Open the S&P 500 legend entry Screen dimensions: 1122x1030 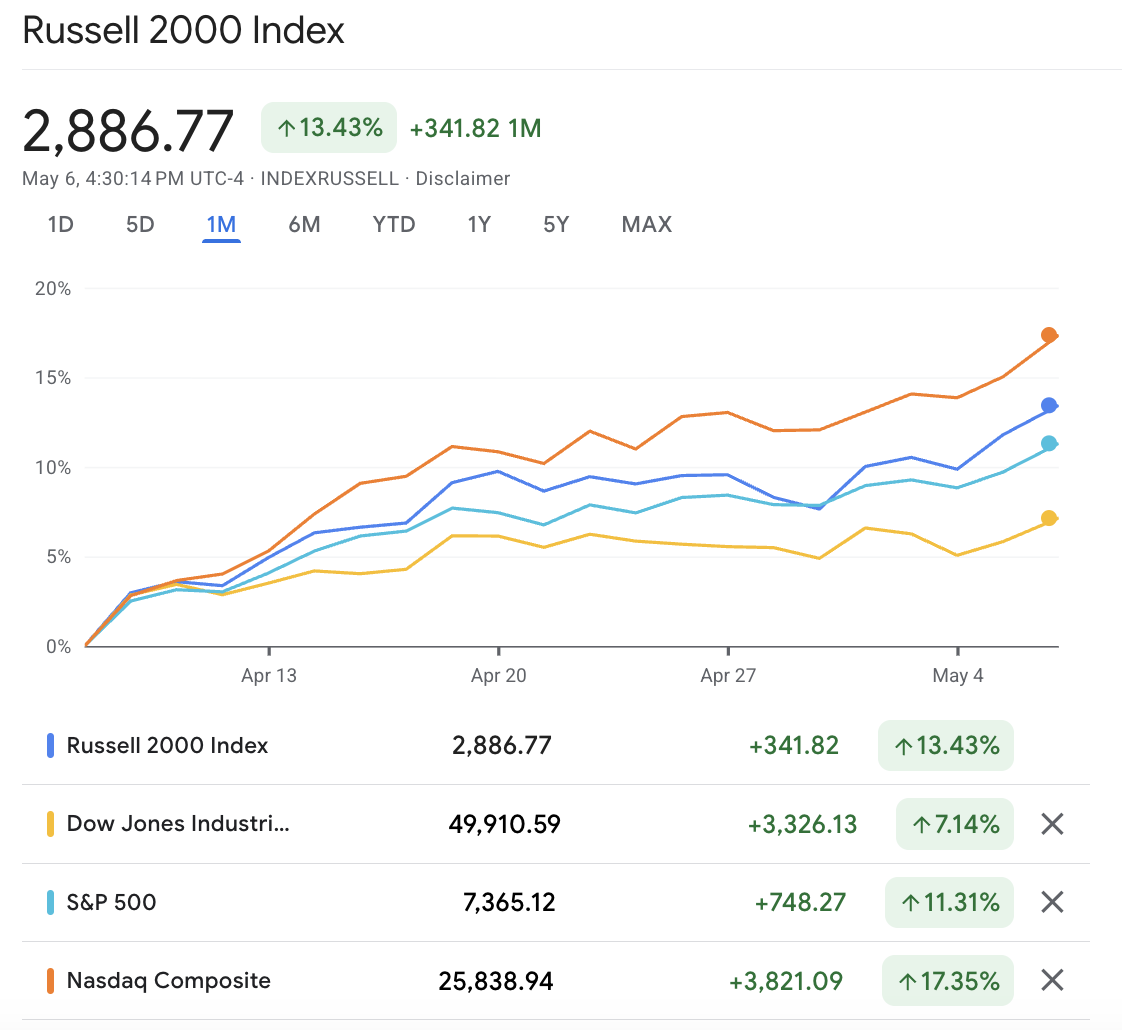111,902
